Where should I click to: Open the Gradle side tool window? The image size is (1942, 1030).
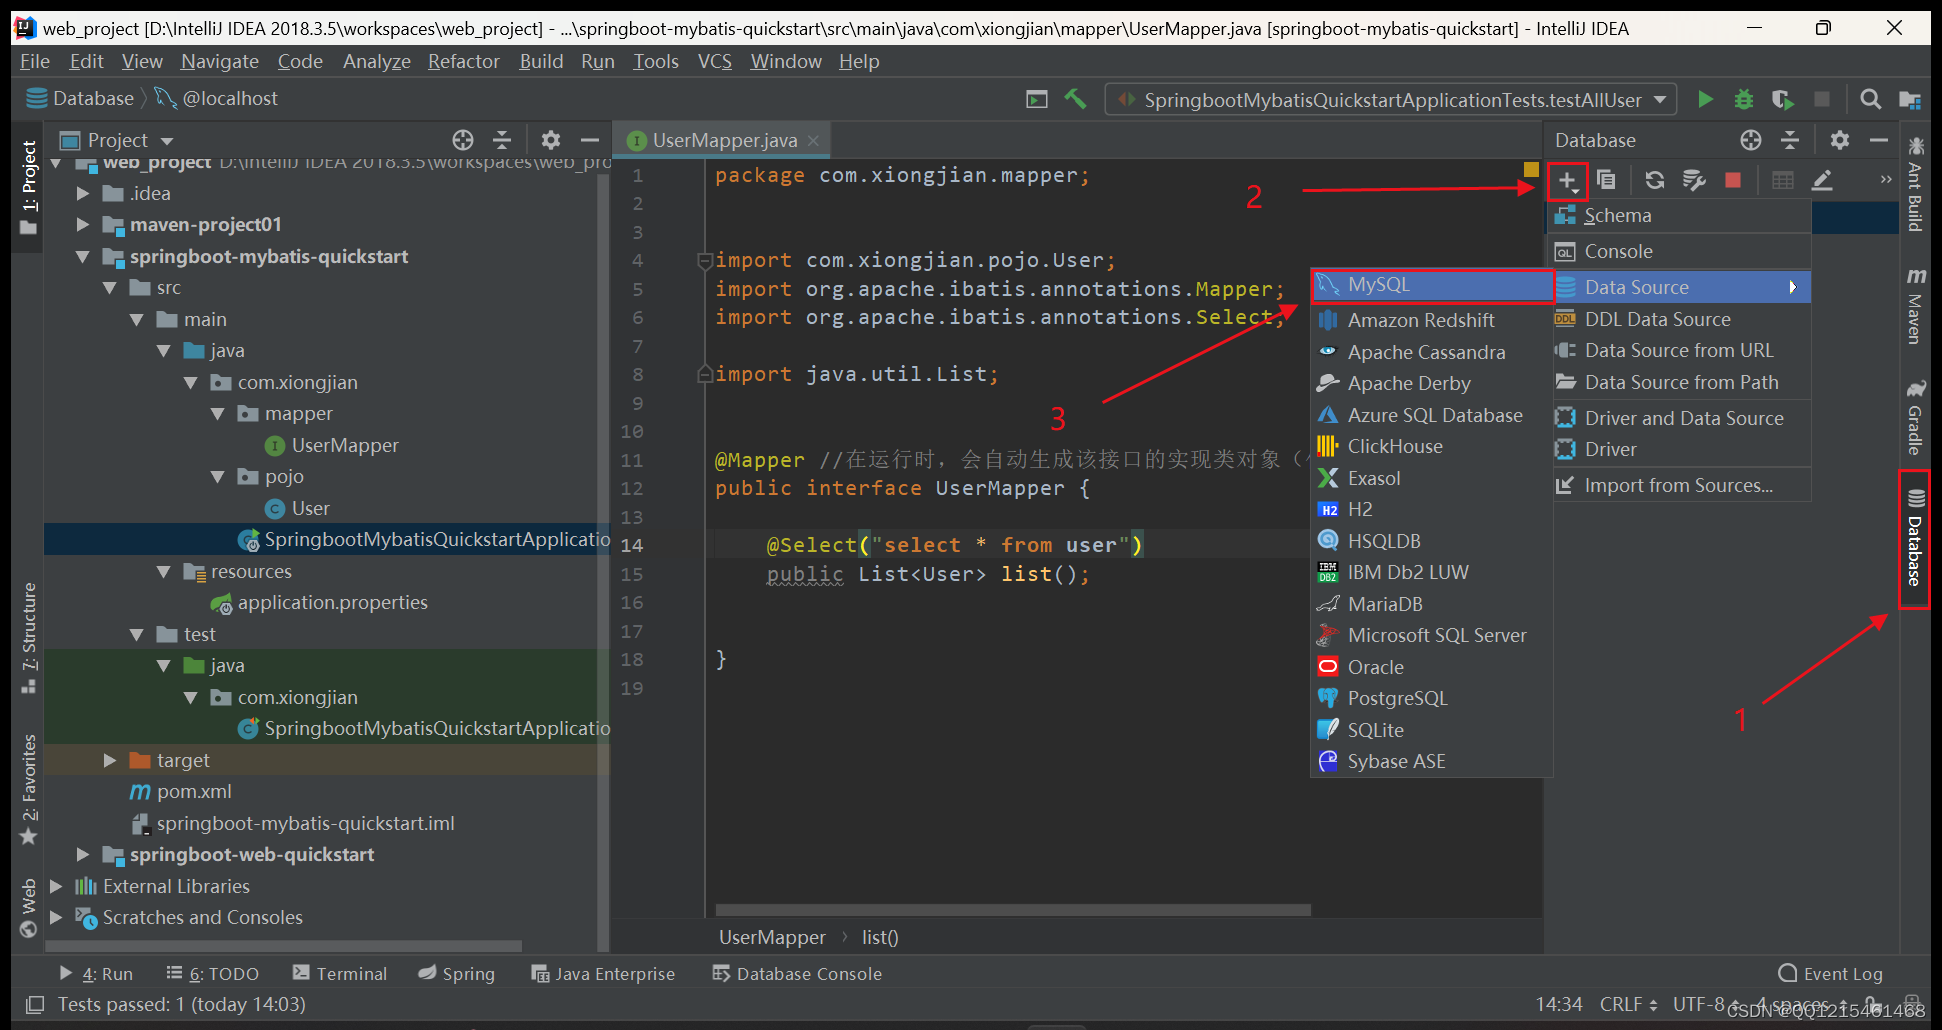point(1915,417)
